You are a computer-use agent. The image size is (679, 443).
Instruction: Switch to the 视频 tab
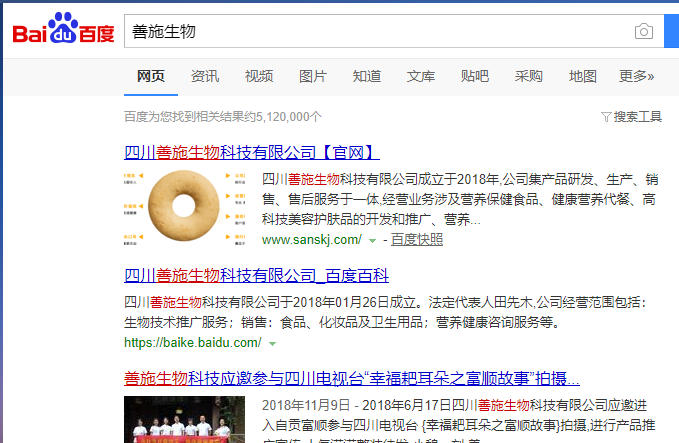[x=259, y=76]
